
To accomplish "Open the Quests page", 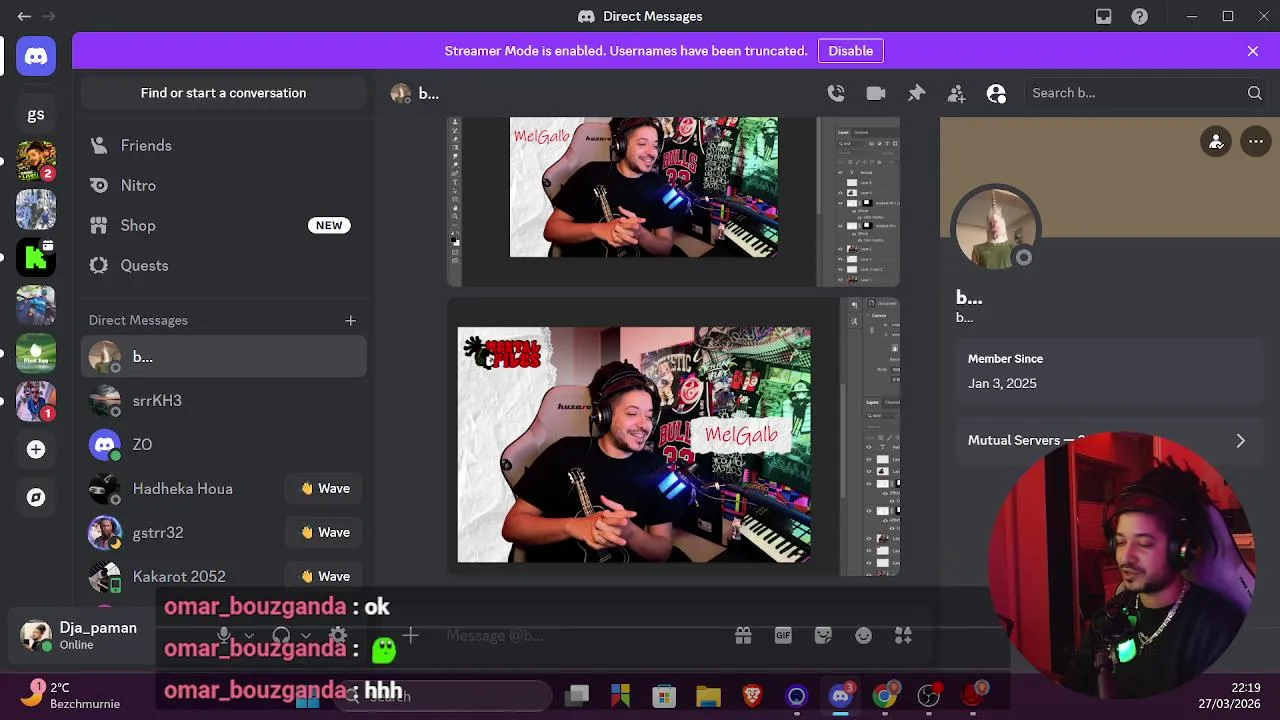I will click(224, 265).
